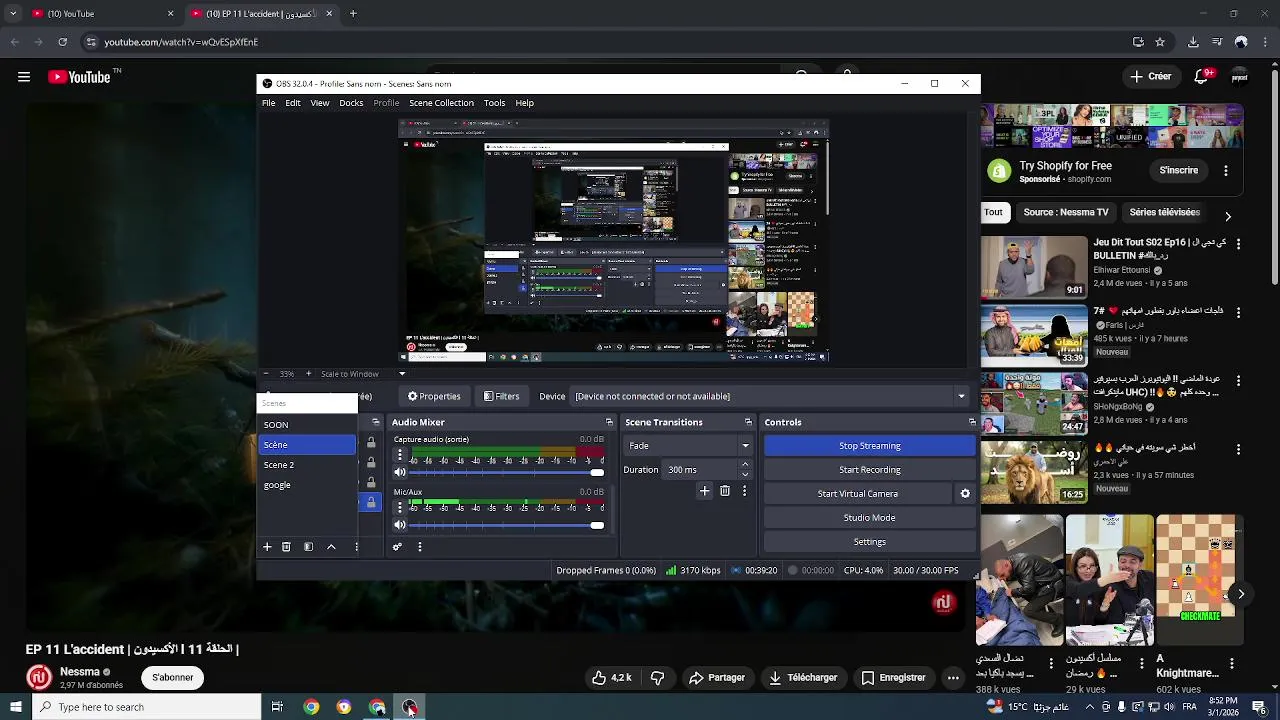This screenshot has width=1280, height=720.
Task: Toggle Start Virtual Camera
Action: click(x=857, y=494)
